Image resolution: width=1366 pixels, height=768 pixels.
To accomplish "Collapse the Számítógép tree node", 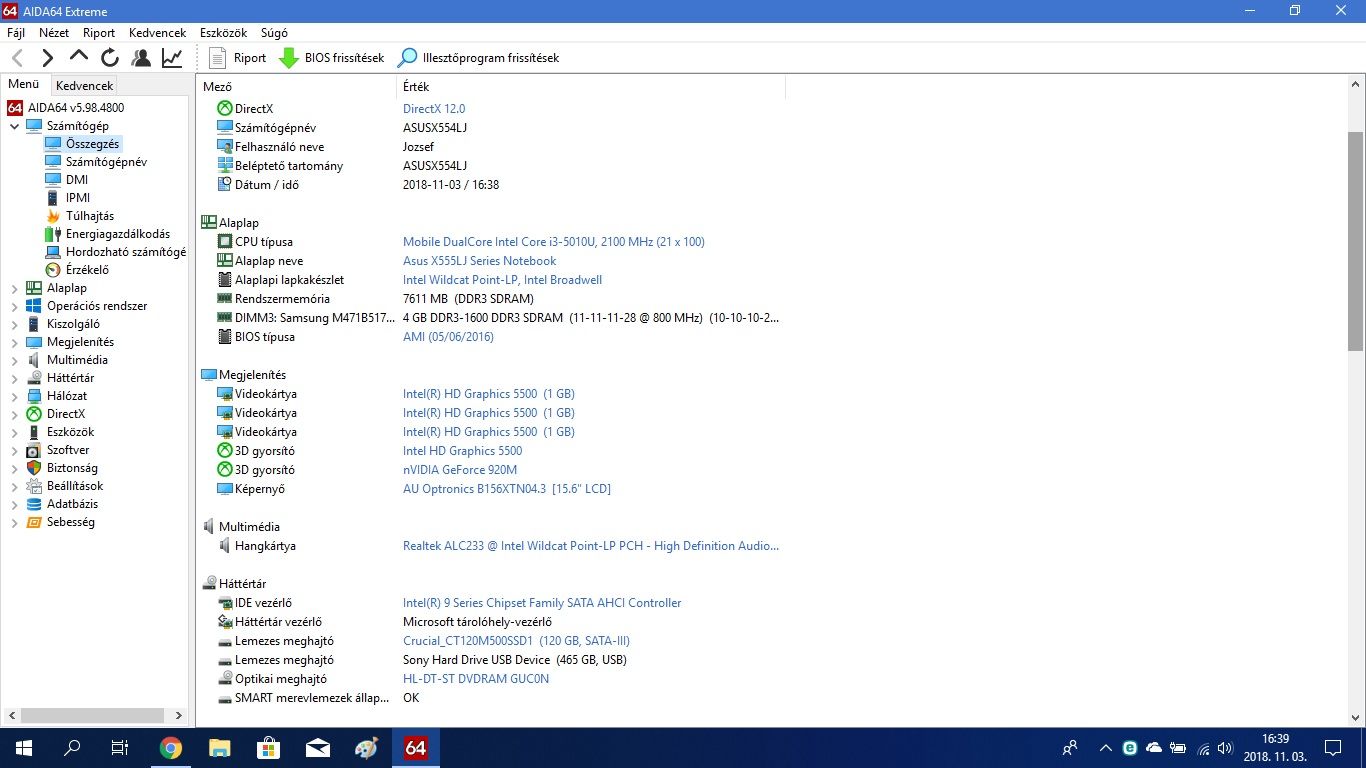I will coord(14,126).
